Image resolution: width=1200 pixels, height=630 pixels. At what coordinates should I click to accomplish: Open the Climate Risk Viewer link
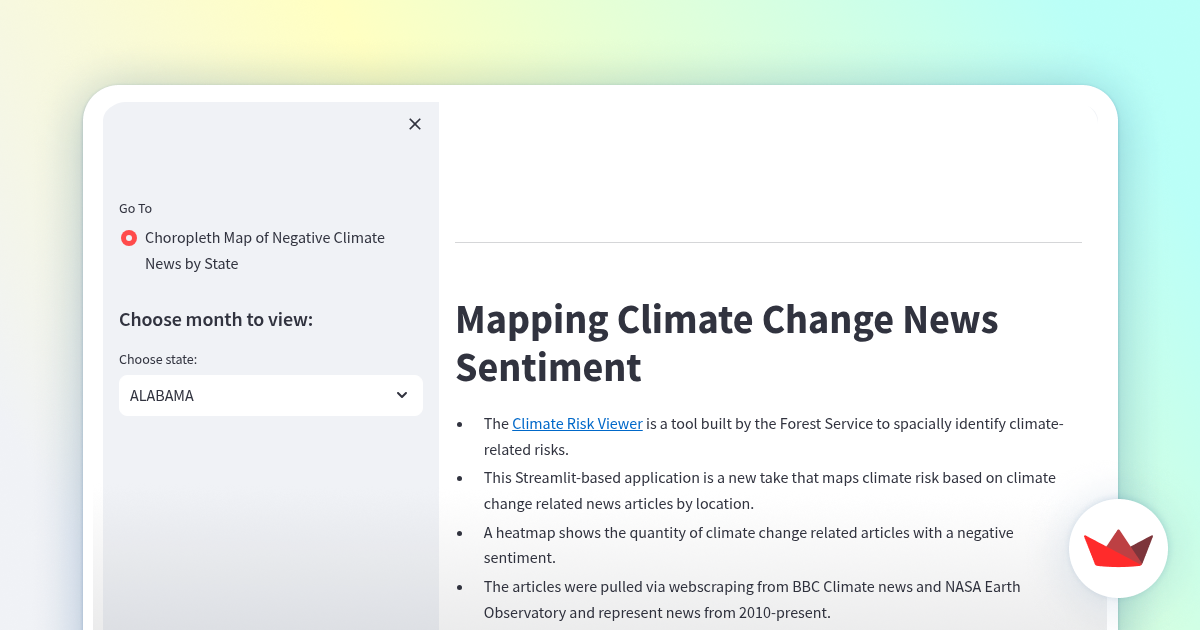[x=577, y=424]
